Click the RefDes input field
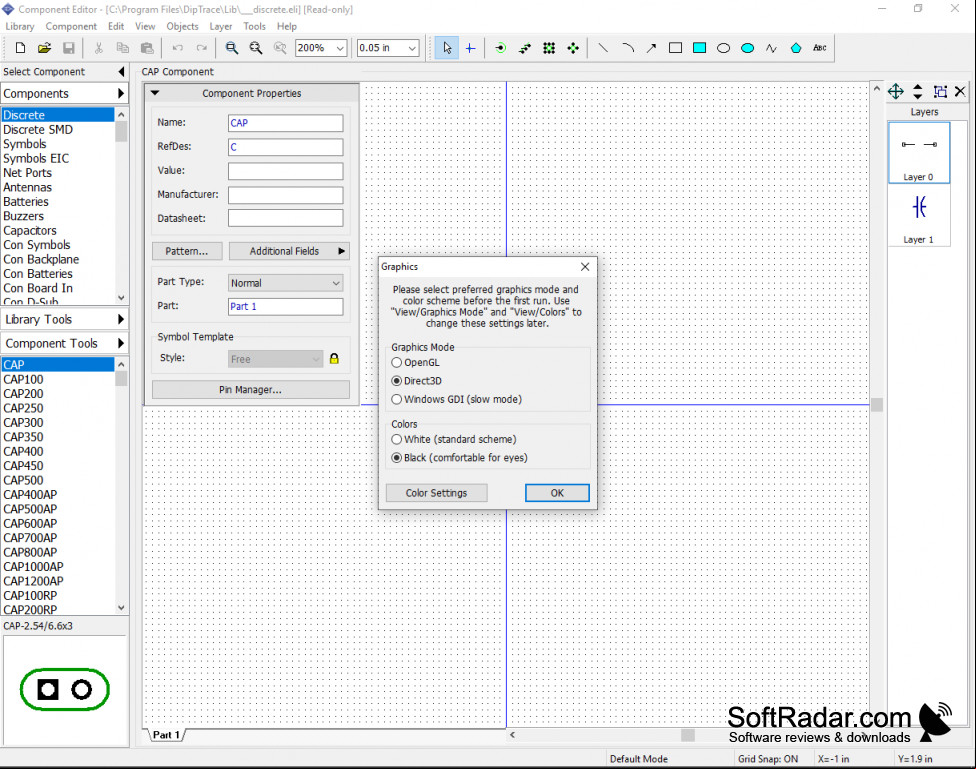 (x=286, y=147)
